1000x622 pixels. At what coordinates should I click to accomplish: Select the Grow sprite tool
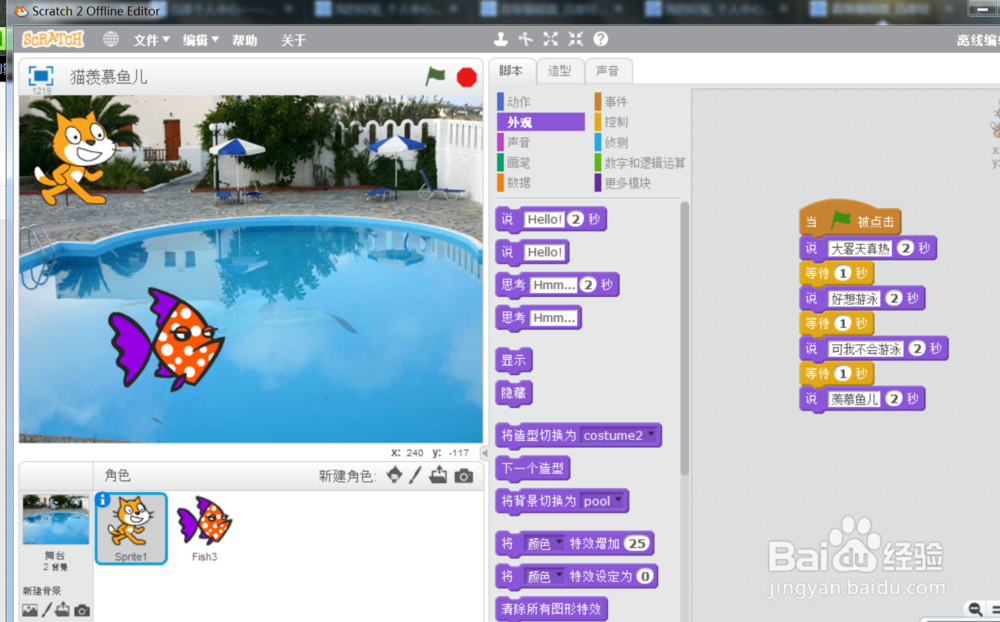pos(550,40)
